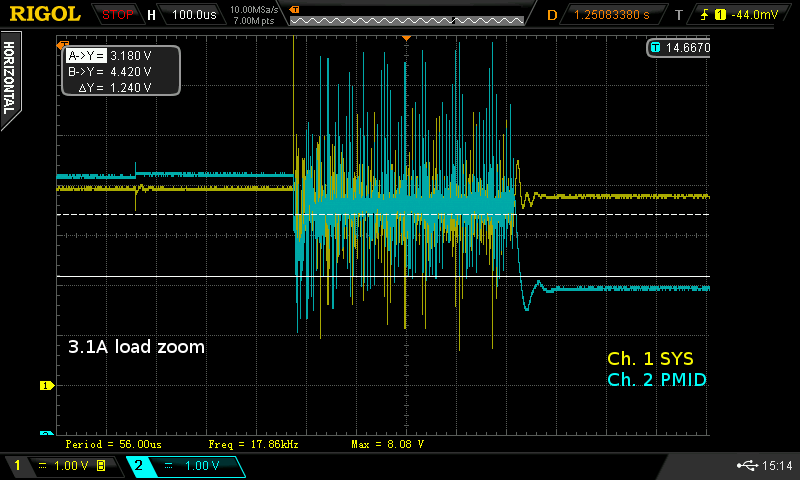
Task: Click the dashed cursor A line
Action: tap(383, 215)
